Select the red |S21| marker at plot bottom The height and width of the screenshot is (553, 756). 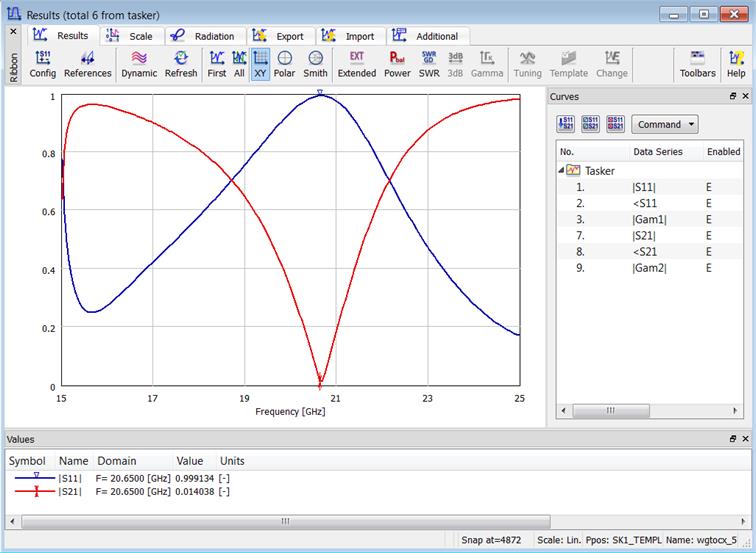point(320,380)
